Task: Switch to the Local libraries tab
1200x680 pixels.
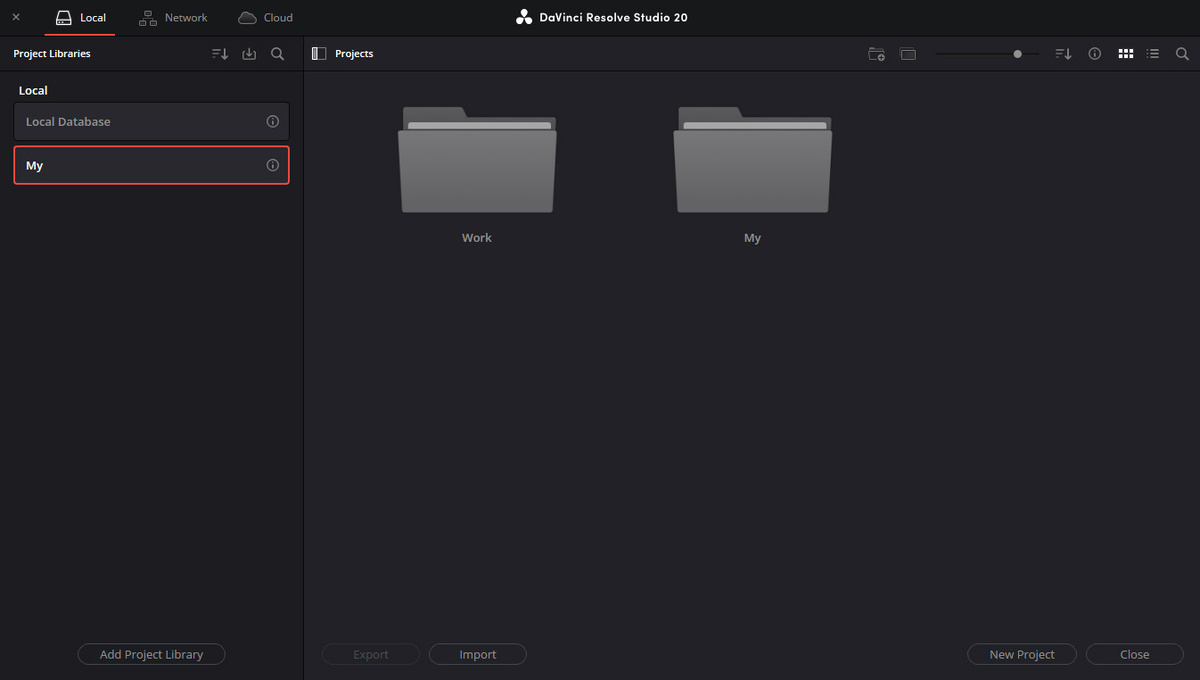Action: point(80,18)
